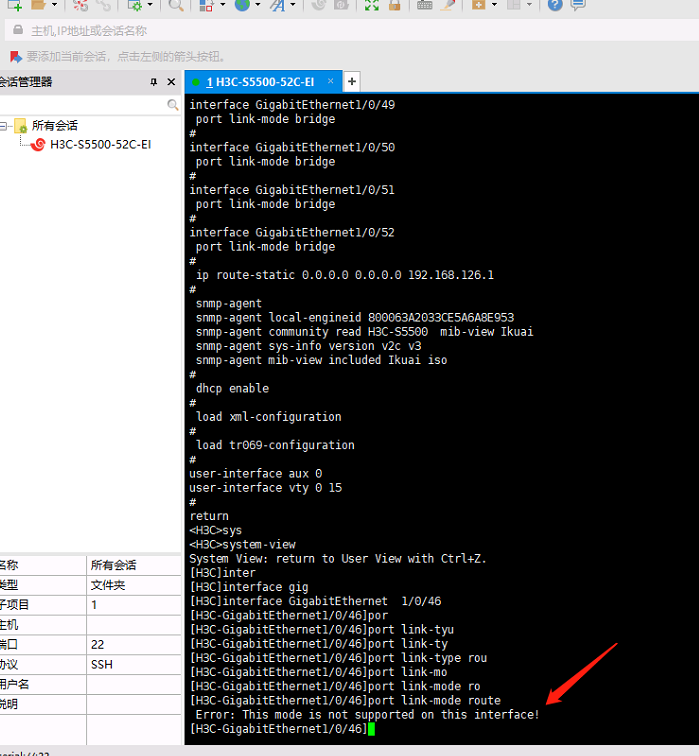Viewport: 699px width, 756px height.
Task: Click the 'port link-mode route' command line
Action: [x=345, y=700]
